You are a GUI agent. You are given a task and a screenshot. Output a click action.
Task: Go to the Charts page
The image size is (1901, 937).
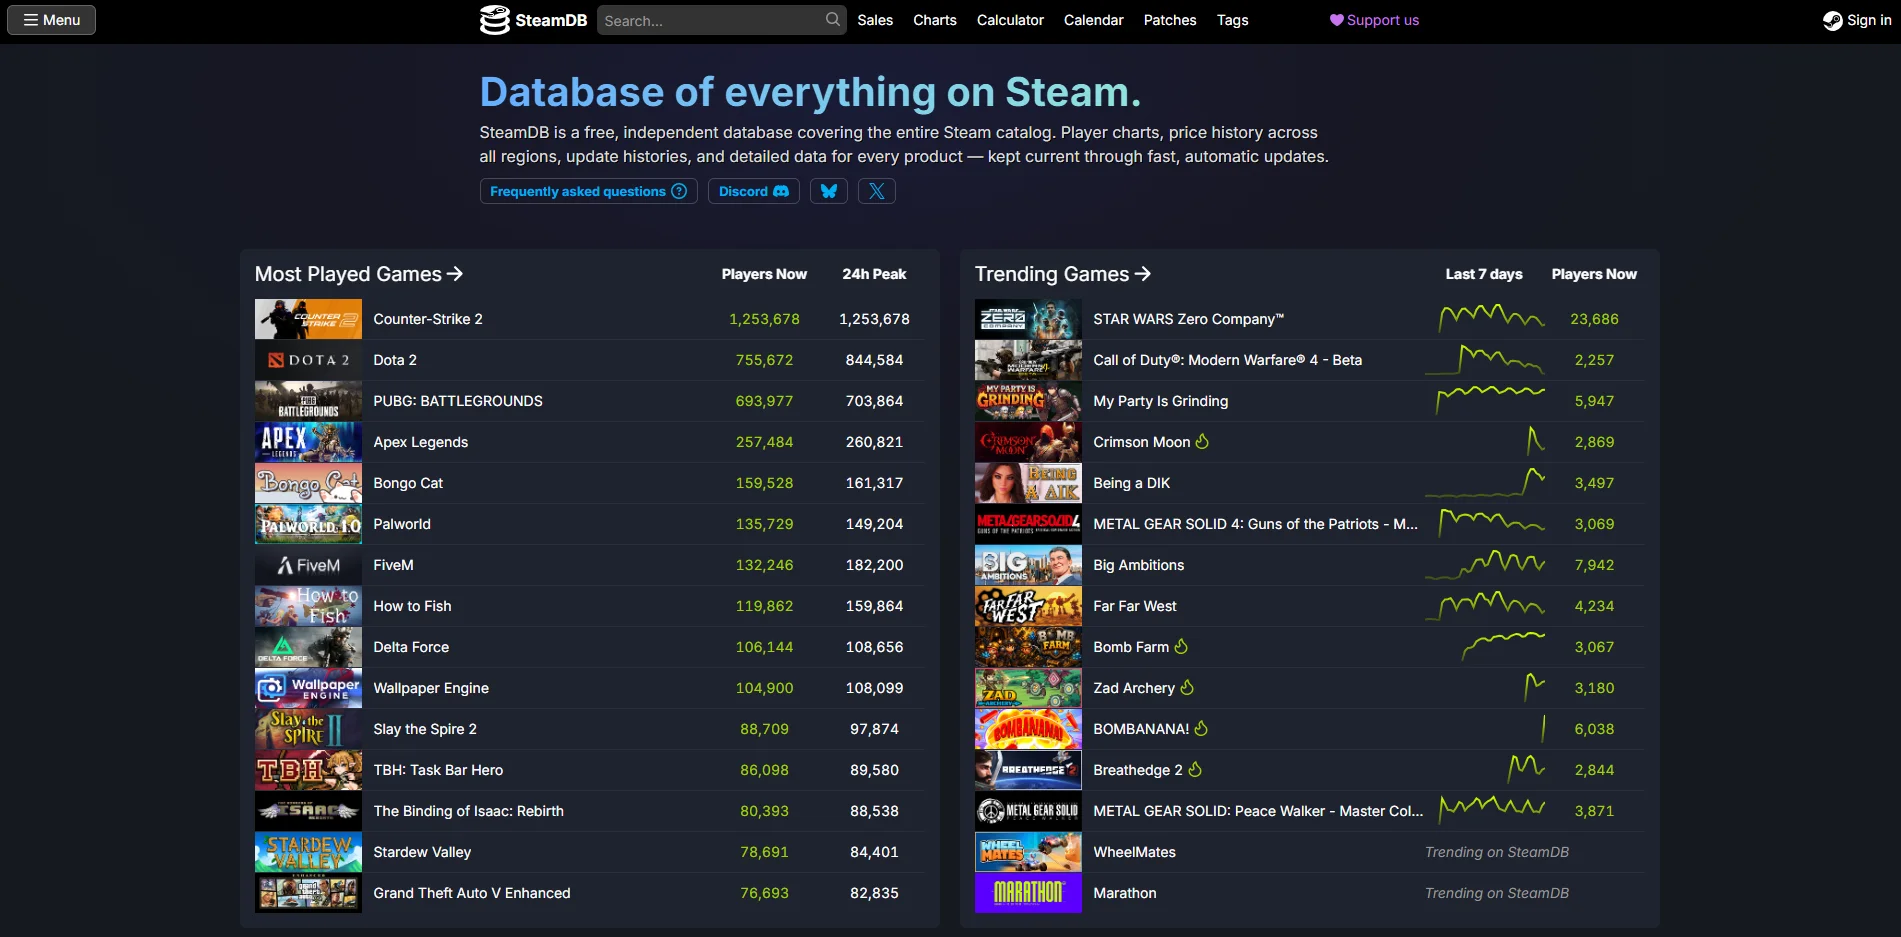[935, 20]
